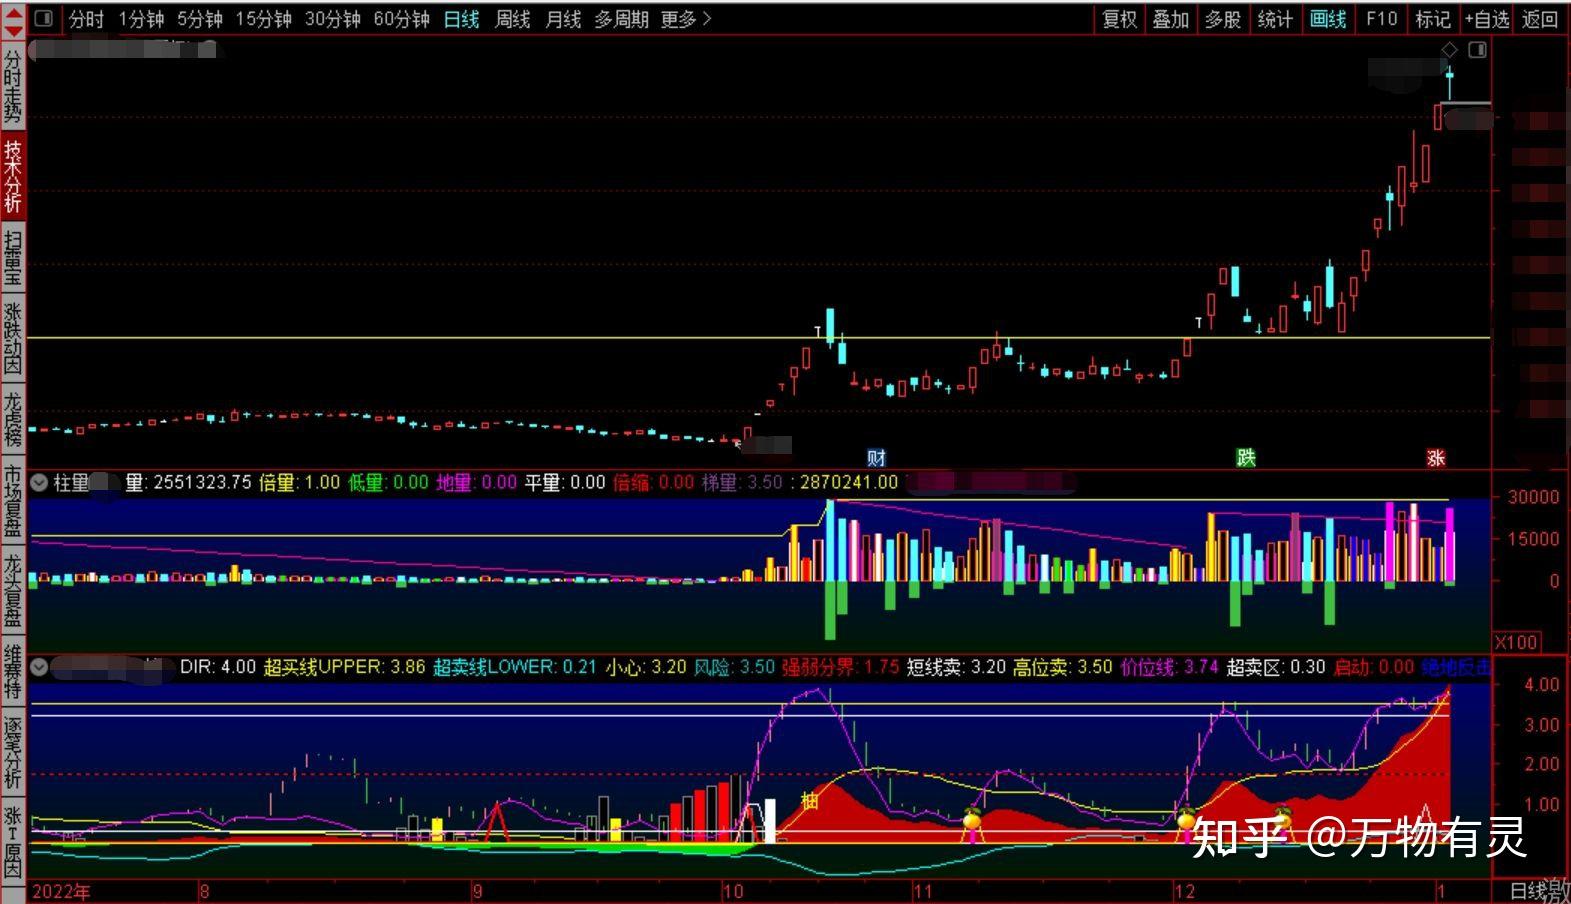Image resolution: width=1571 pixels, height=904 pixels.
Task: Open the F10 company info
Action: tap(1381, 19)
